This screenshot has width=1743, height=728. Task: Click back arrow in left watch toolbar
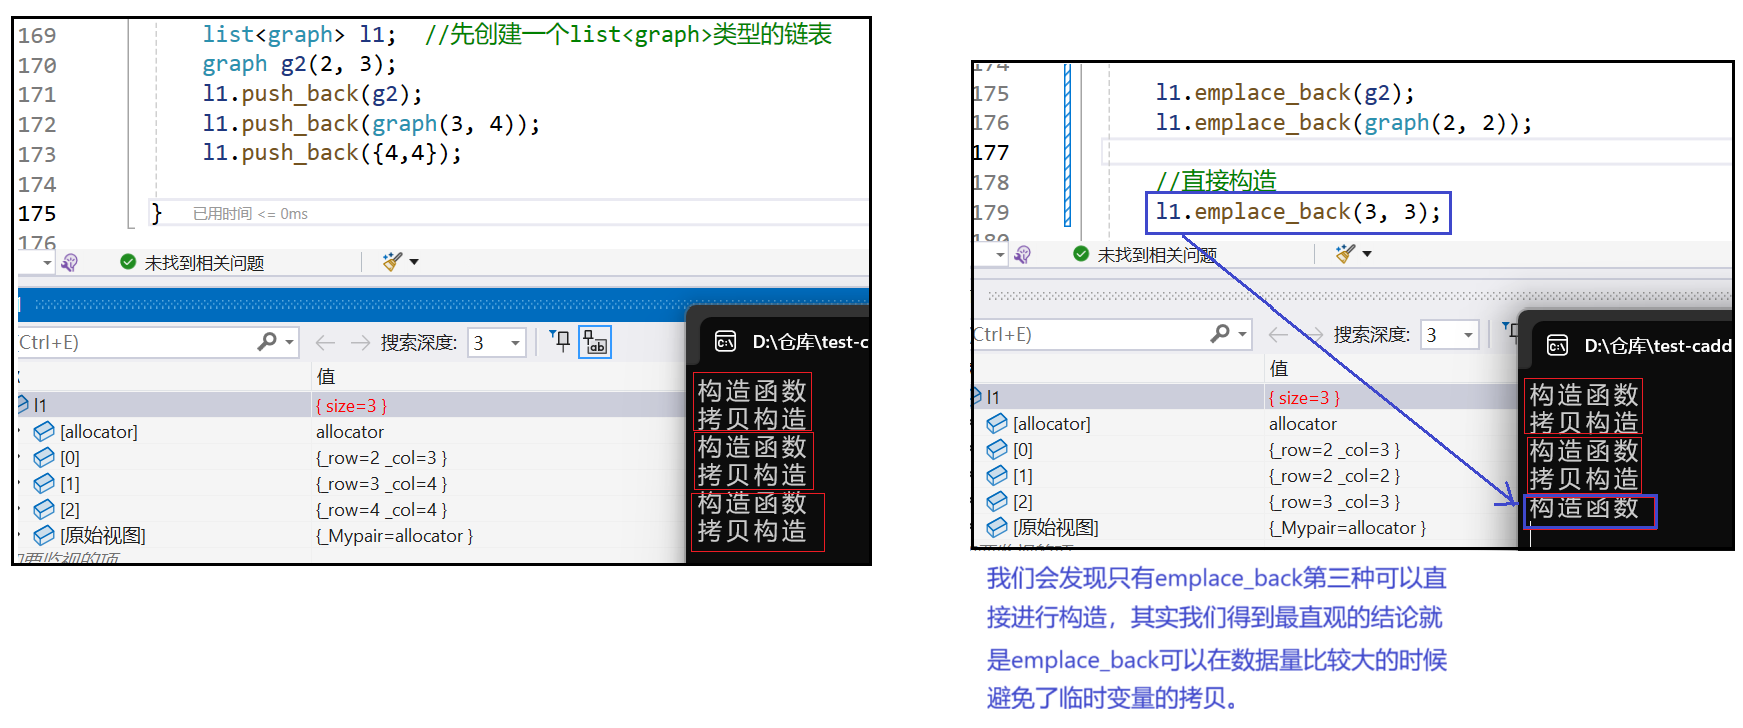click(325, 342)
